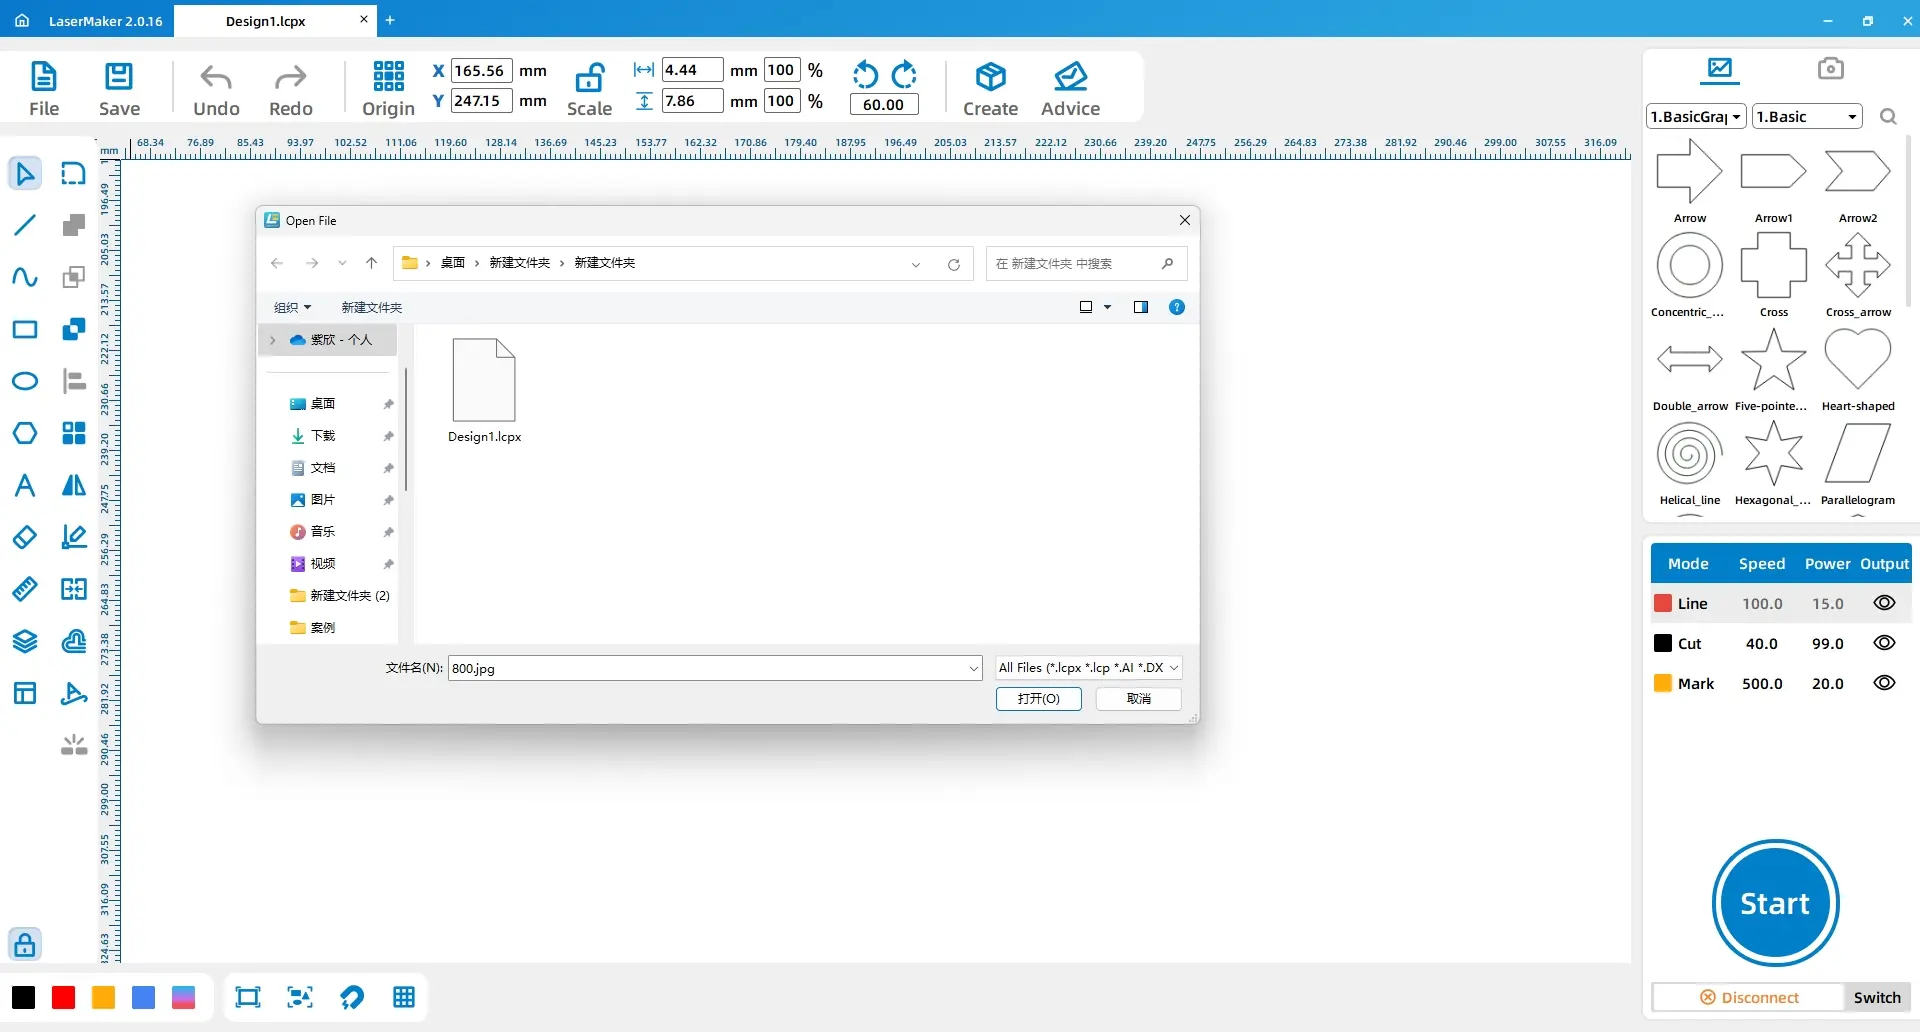The image size is (1920, 1032).
Task: Open the Layers stack tool
Action: (25, 641)
